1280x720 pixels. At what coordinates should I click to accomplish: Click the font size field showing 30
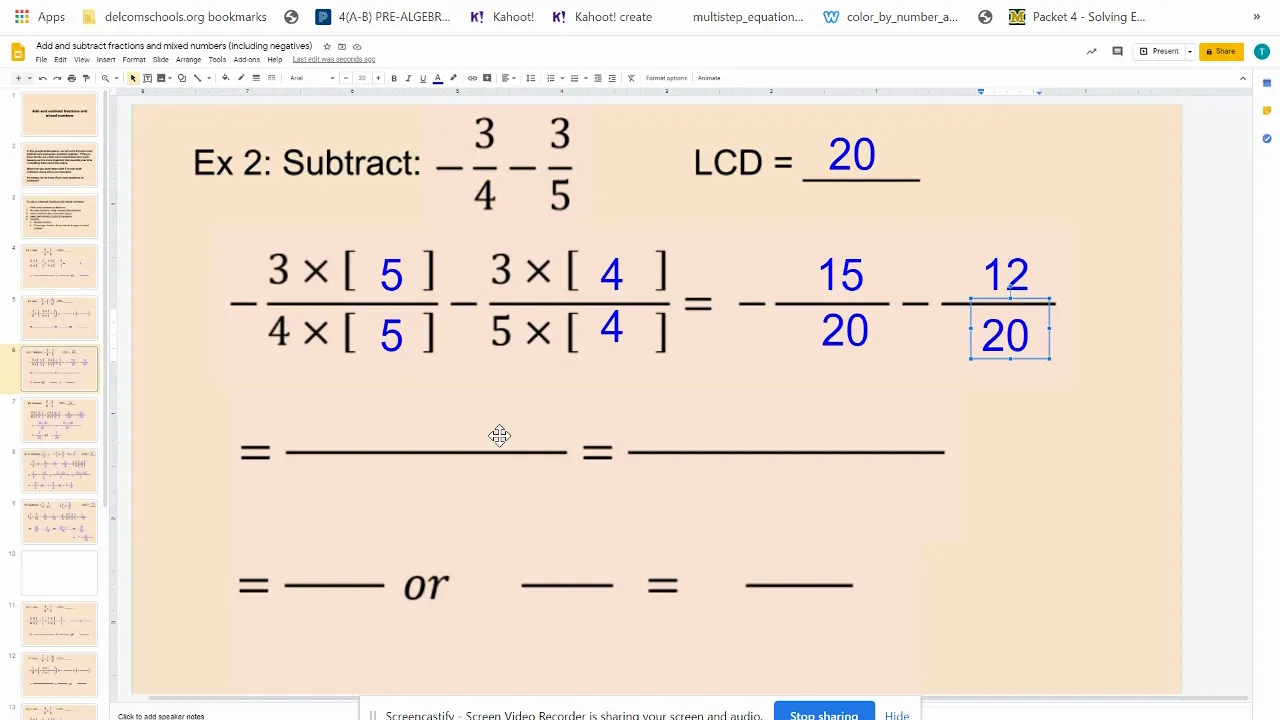pos(362,78)
